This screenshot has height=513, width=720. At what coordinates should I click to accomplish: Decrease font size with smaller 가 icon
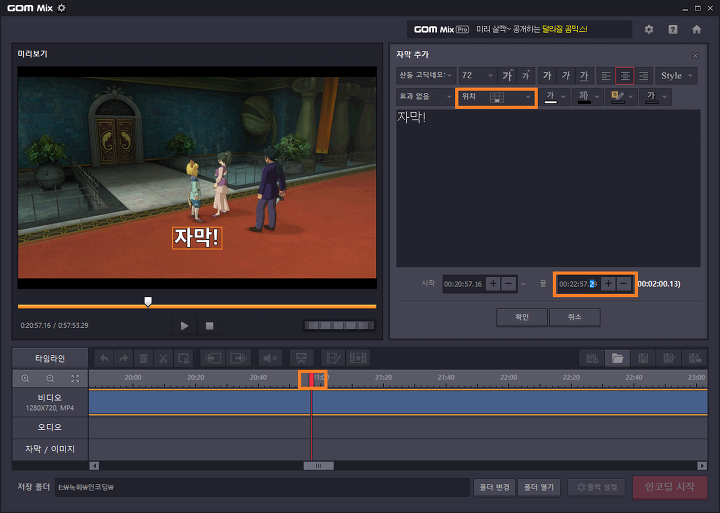[526, 75]
